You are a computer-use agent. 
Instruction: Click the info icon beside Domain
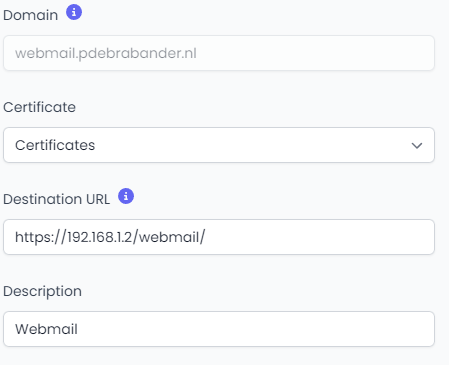74,12
